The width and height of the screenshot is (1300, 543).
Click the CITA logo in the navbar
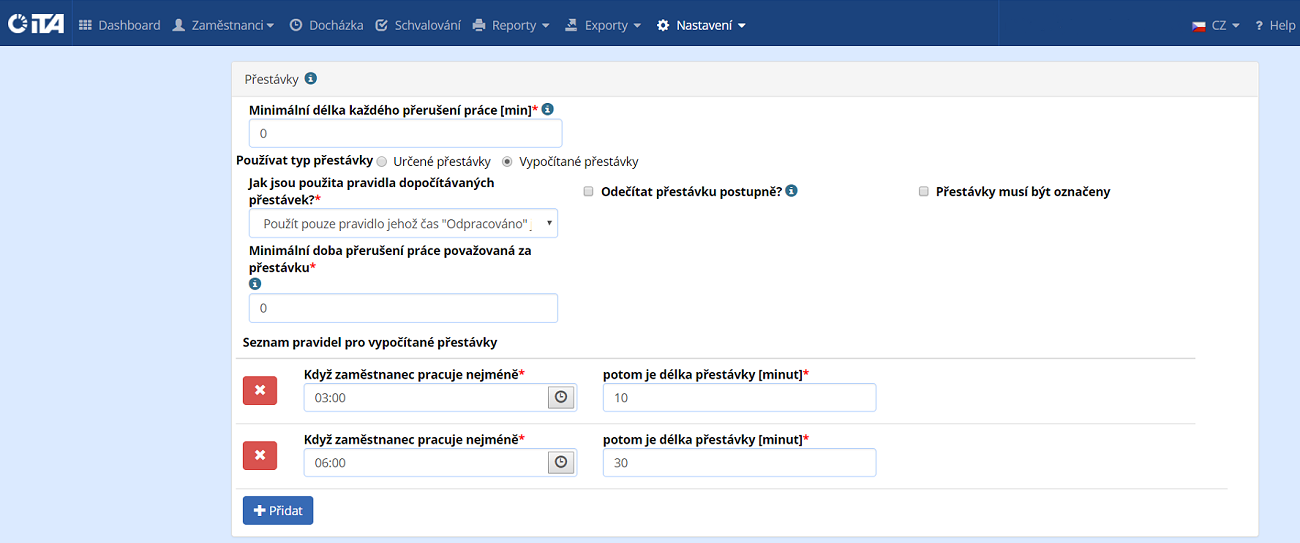(x=36, y=24)
